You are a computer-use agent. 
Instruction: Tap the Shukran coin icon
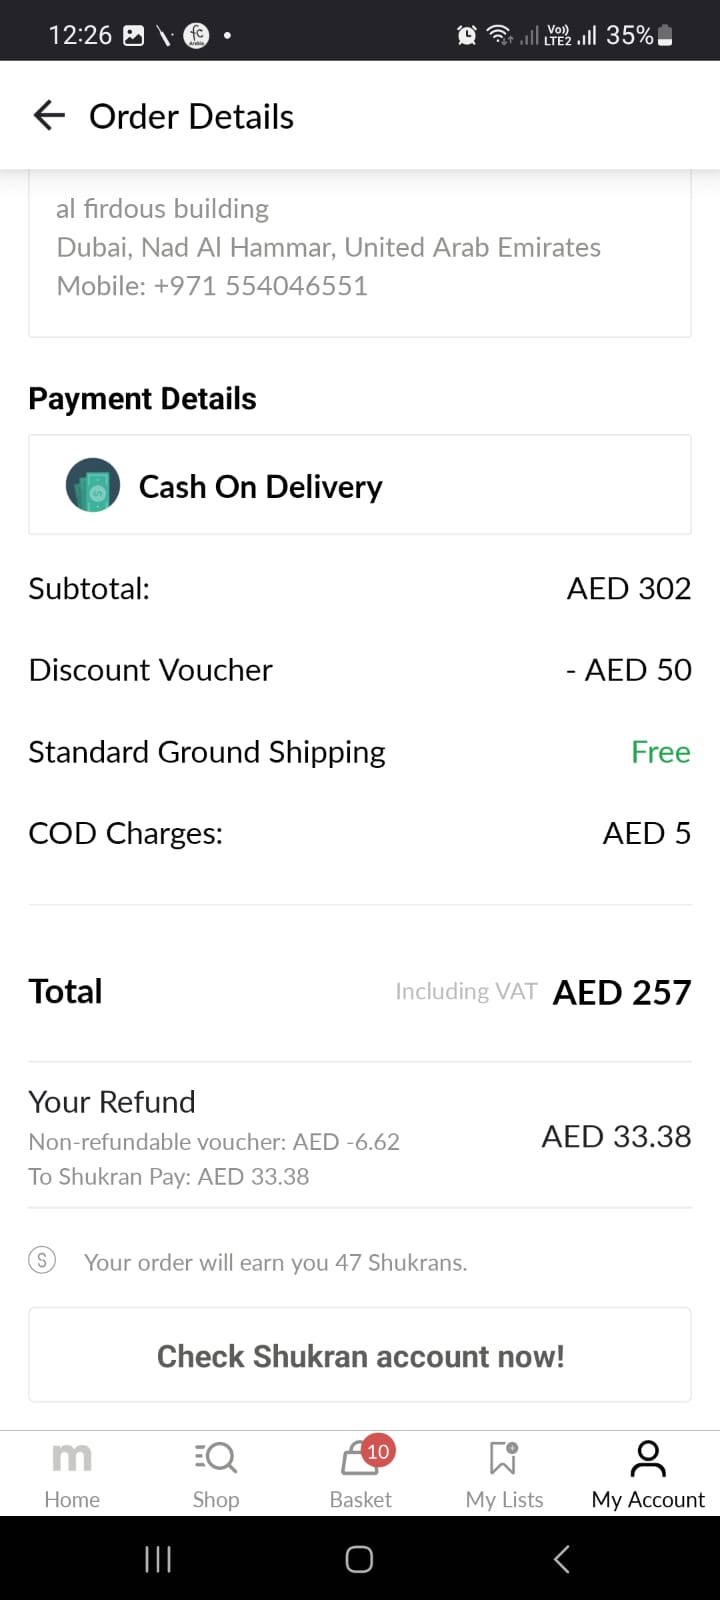(x=42, y=1261)
